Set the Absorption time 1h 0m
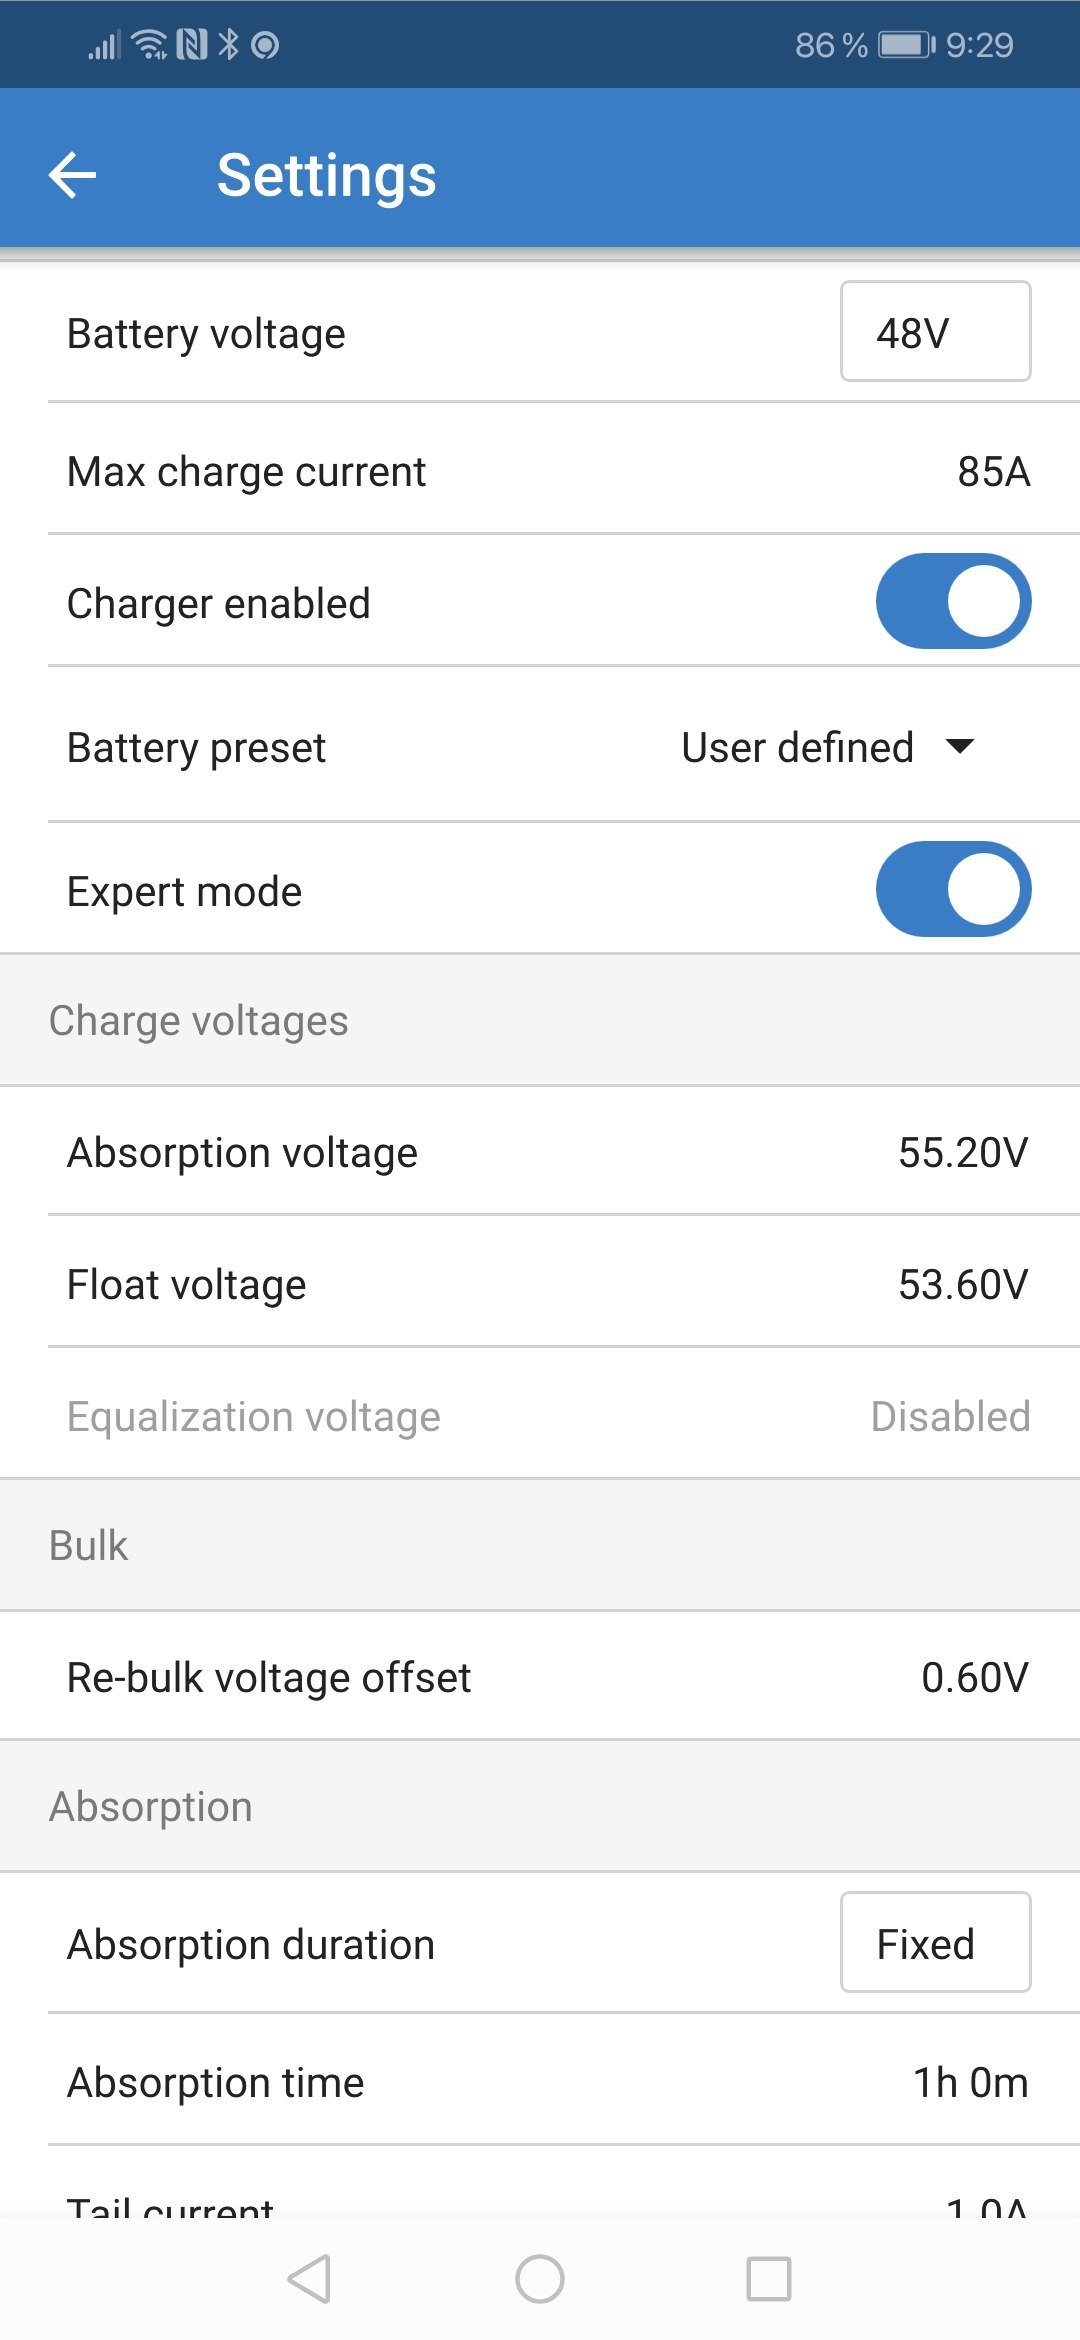 (x=540, y=2082)
